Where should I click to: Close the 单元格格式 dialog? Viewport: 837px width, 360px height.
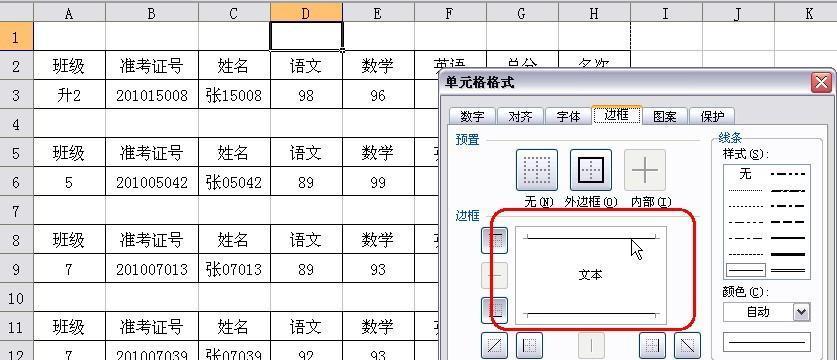pos(820,82)
